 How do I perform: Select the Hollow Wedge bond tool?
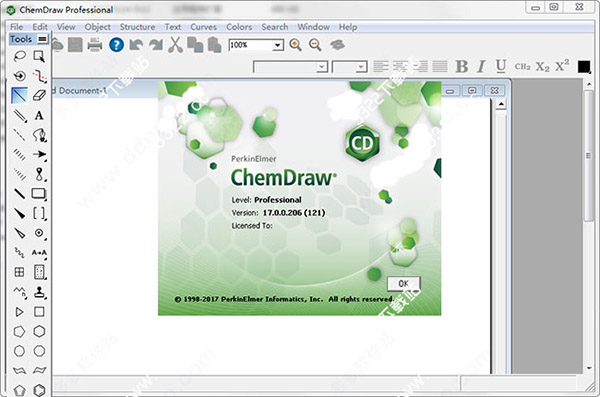point(19,233)
